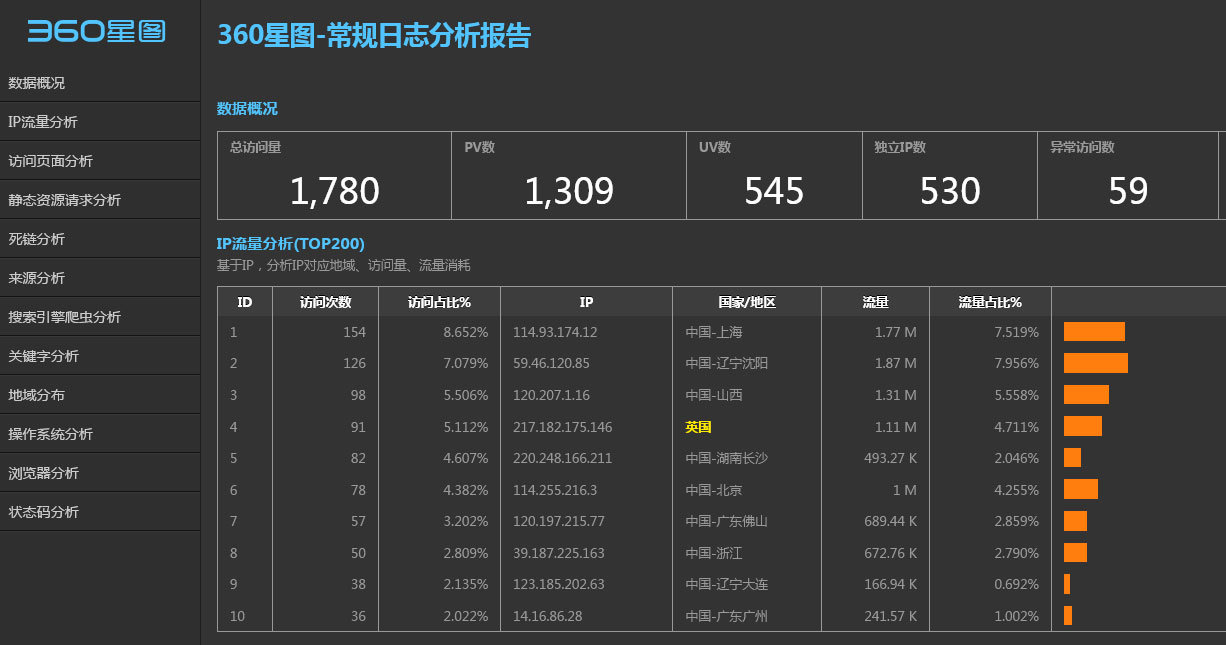
Task: Click the 访问次数 column header
Action: tap(324, 301)
